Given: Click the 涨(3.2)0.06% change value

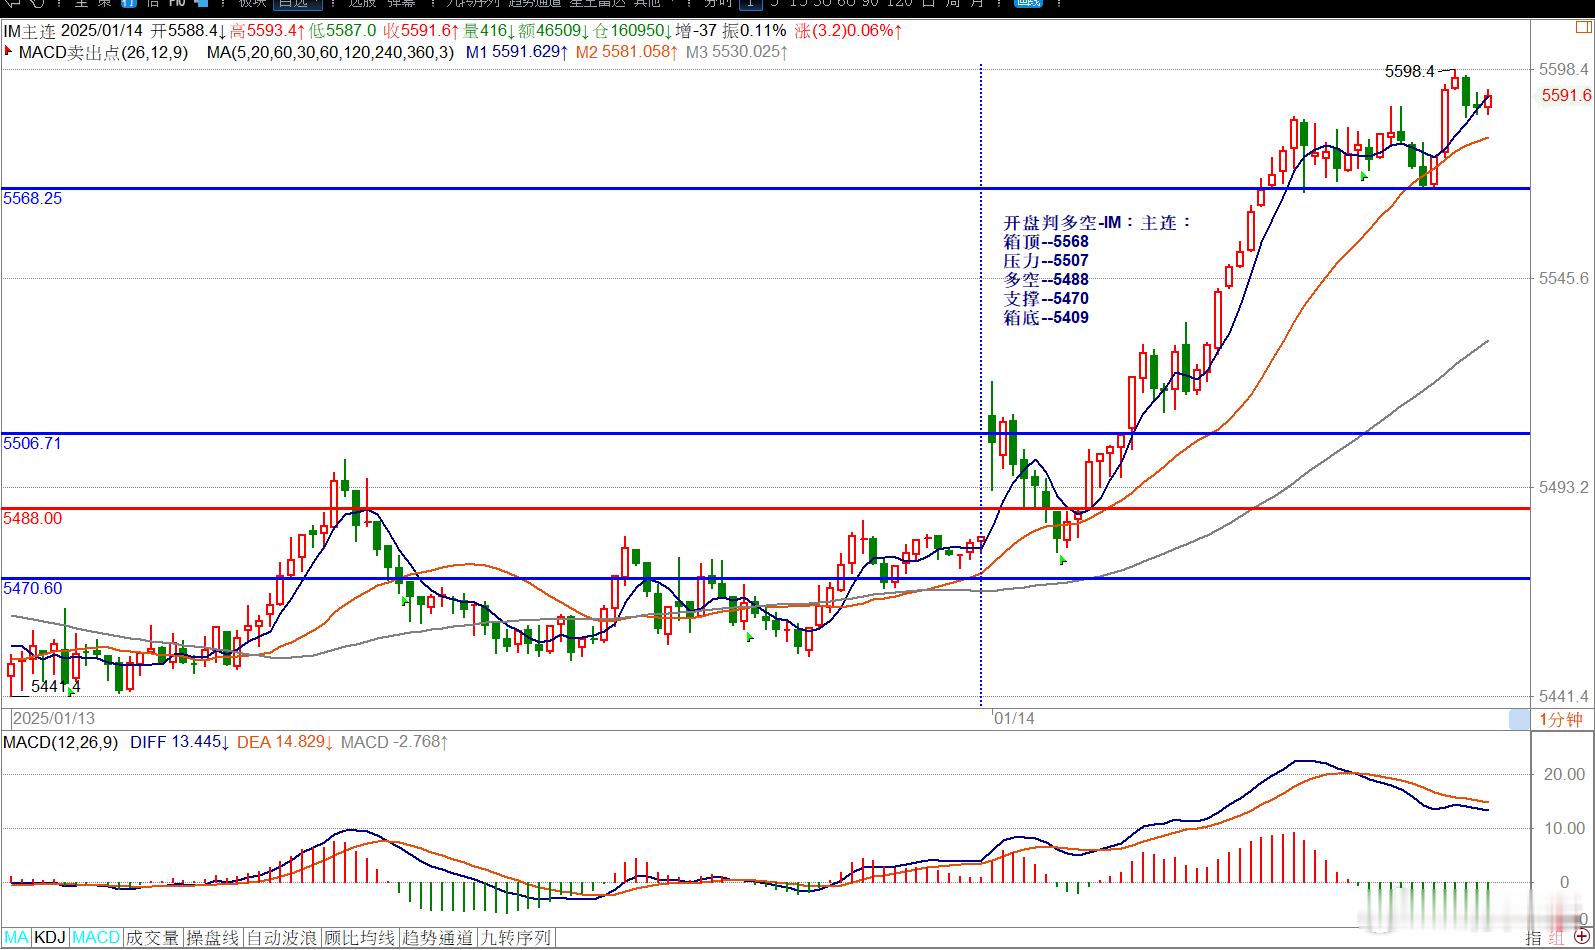Looking at the screenshot, I should [849, 31].
